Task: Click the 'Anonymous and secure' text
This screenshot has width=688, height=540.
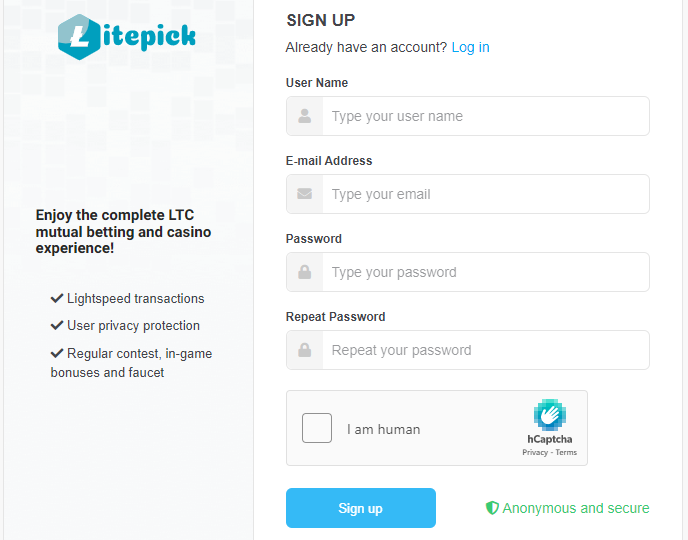Action: 576,508
